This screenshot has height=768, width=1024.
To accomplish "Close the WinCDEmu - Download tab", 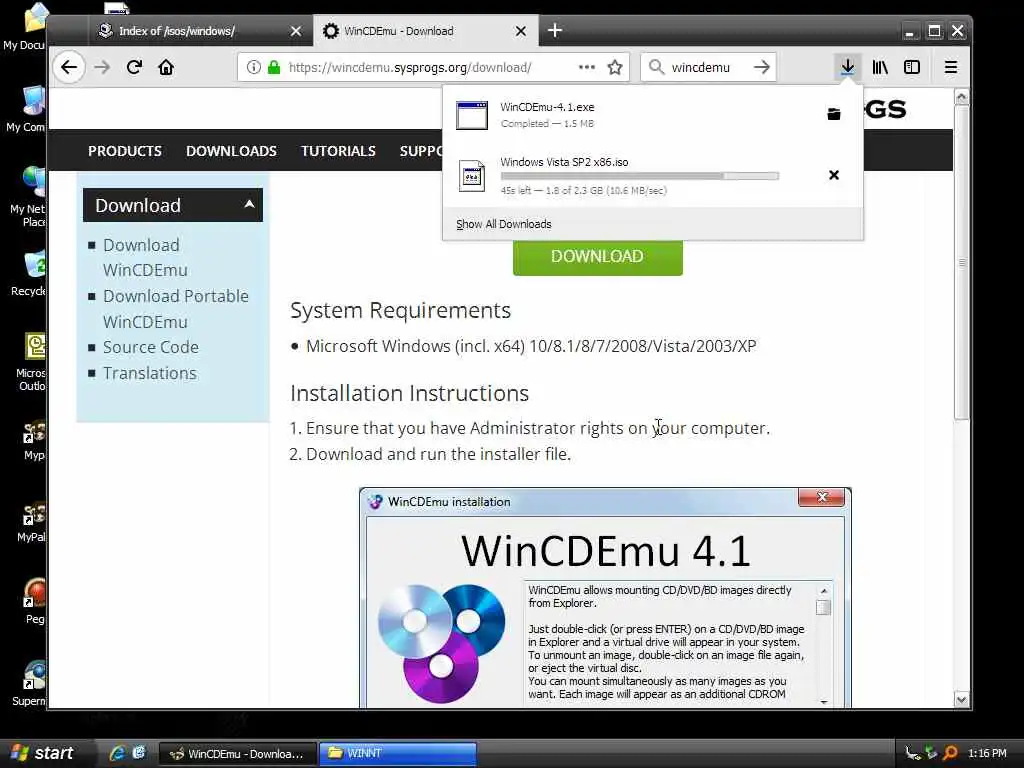I will point(520,31).
